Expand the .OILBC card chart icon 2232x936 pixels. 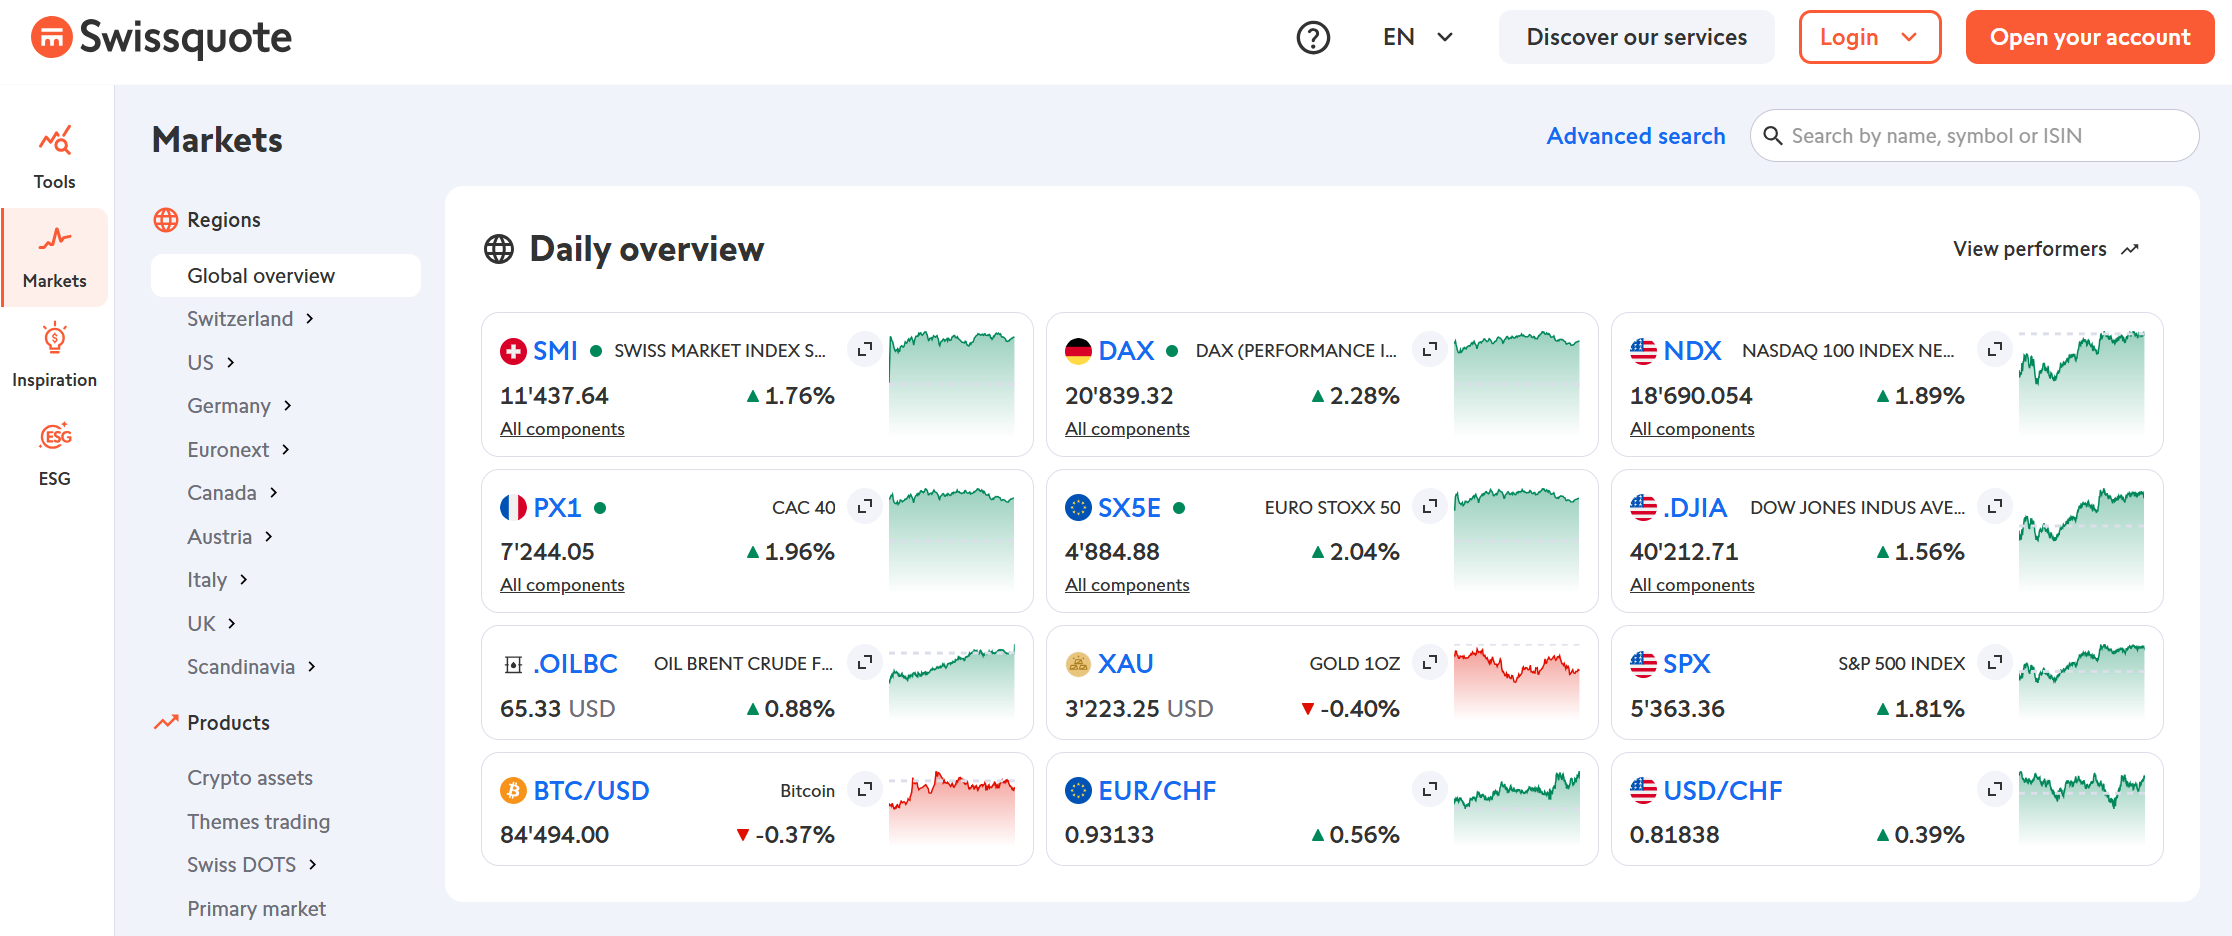point(865,662)
